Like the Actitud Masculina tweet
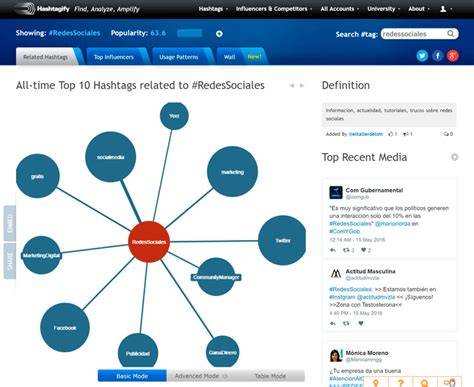 [x=361, y=323]
